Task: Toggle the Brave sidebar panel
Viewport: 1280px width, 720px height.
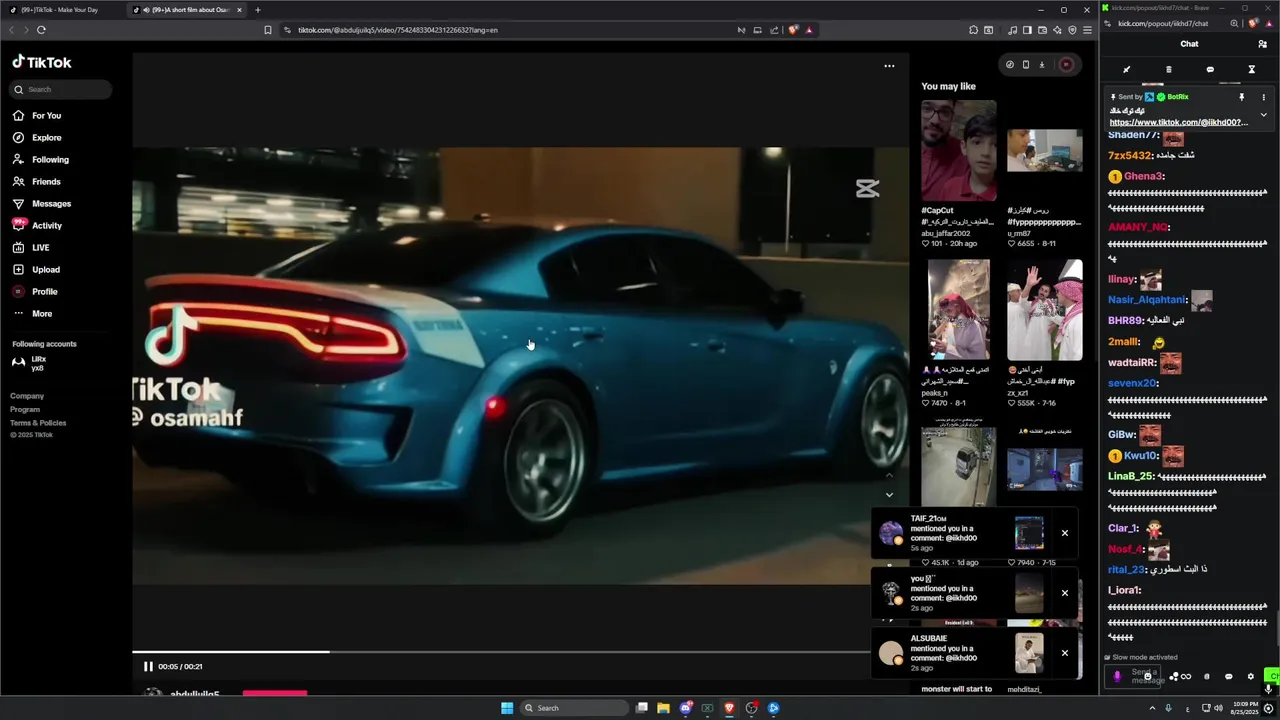Action: pos(1027,30)
